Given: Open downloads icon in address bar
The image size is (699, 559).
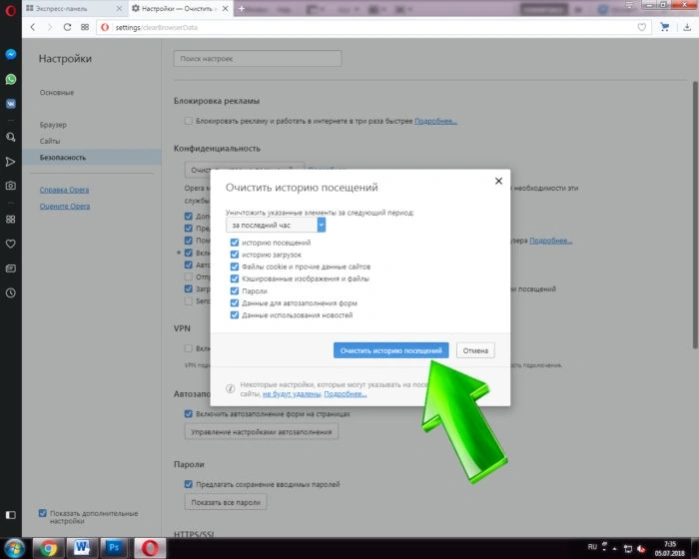Looking at the screenshot, I should coord(687,27).
